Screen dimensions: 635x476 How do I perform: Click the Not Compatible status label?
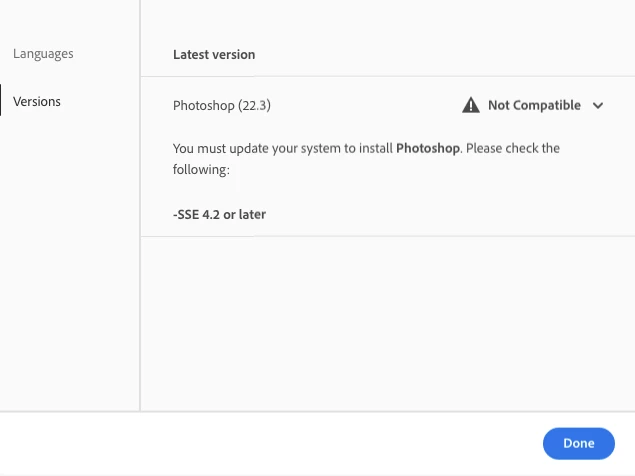tap(534, 105)
